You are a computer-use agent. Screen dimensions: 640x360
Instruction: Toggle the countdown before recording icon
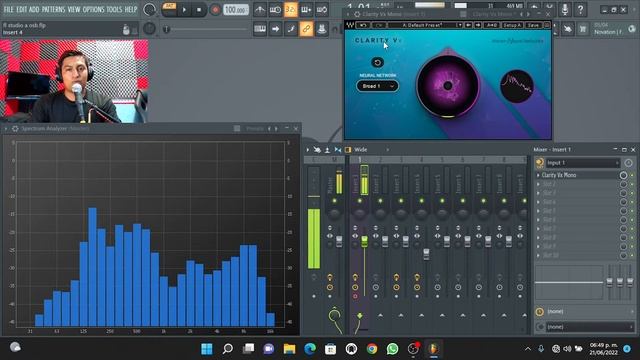point(291,9)
